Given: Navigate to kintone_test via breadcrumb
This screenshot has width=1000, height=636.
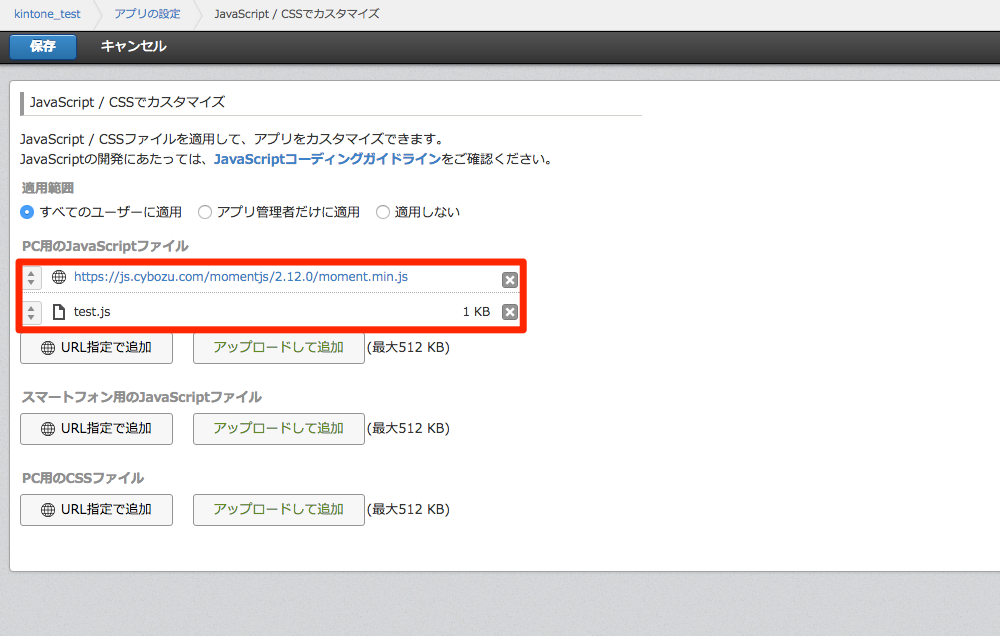Looking at the screenshot, I should 48,14.
